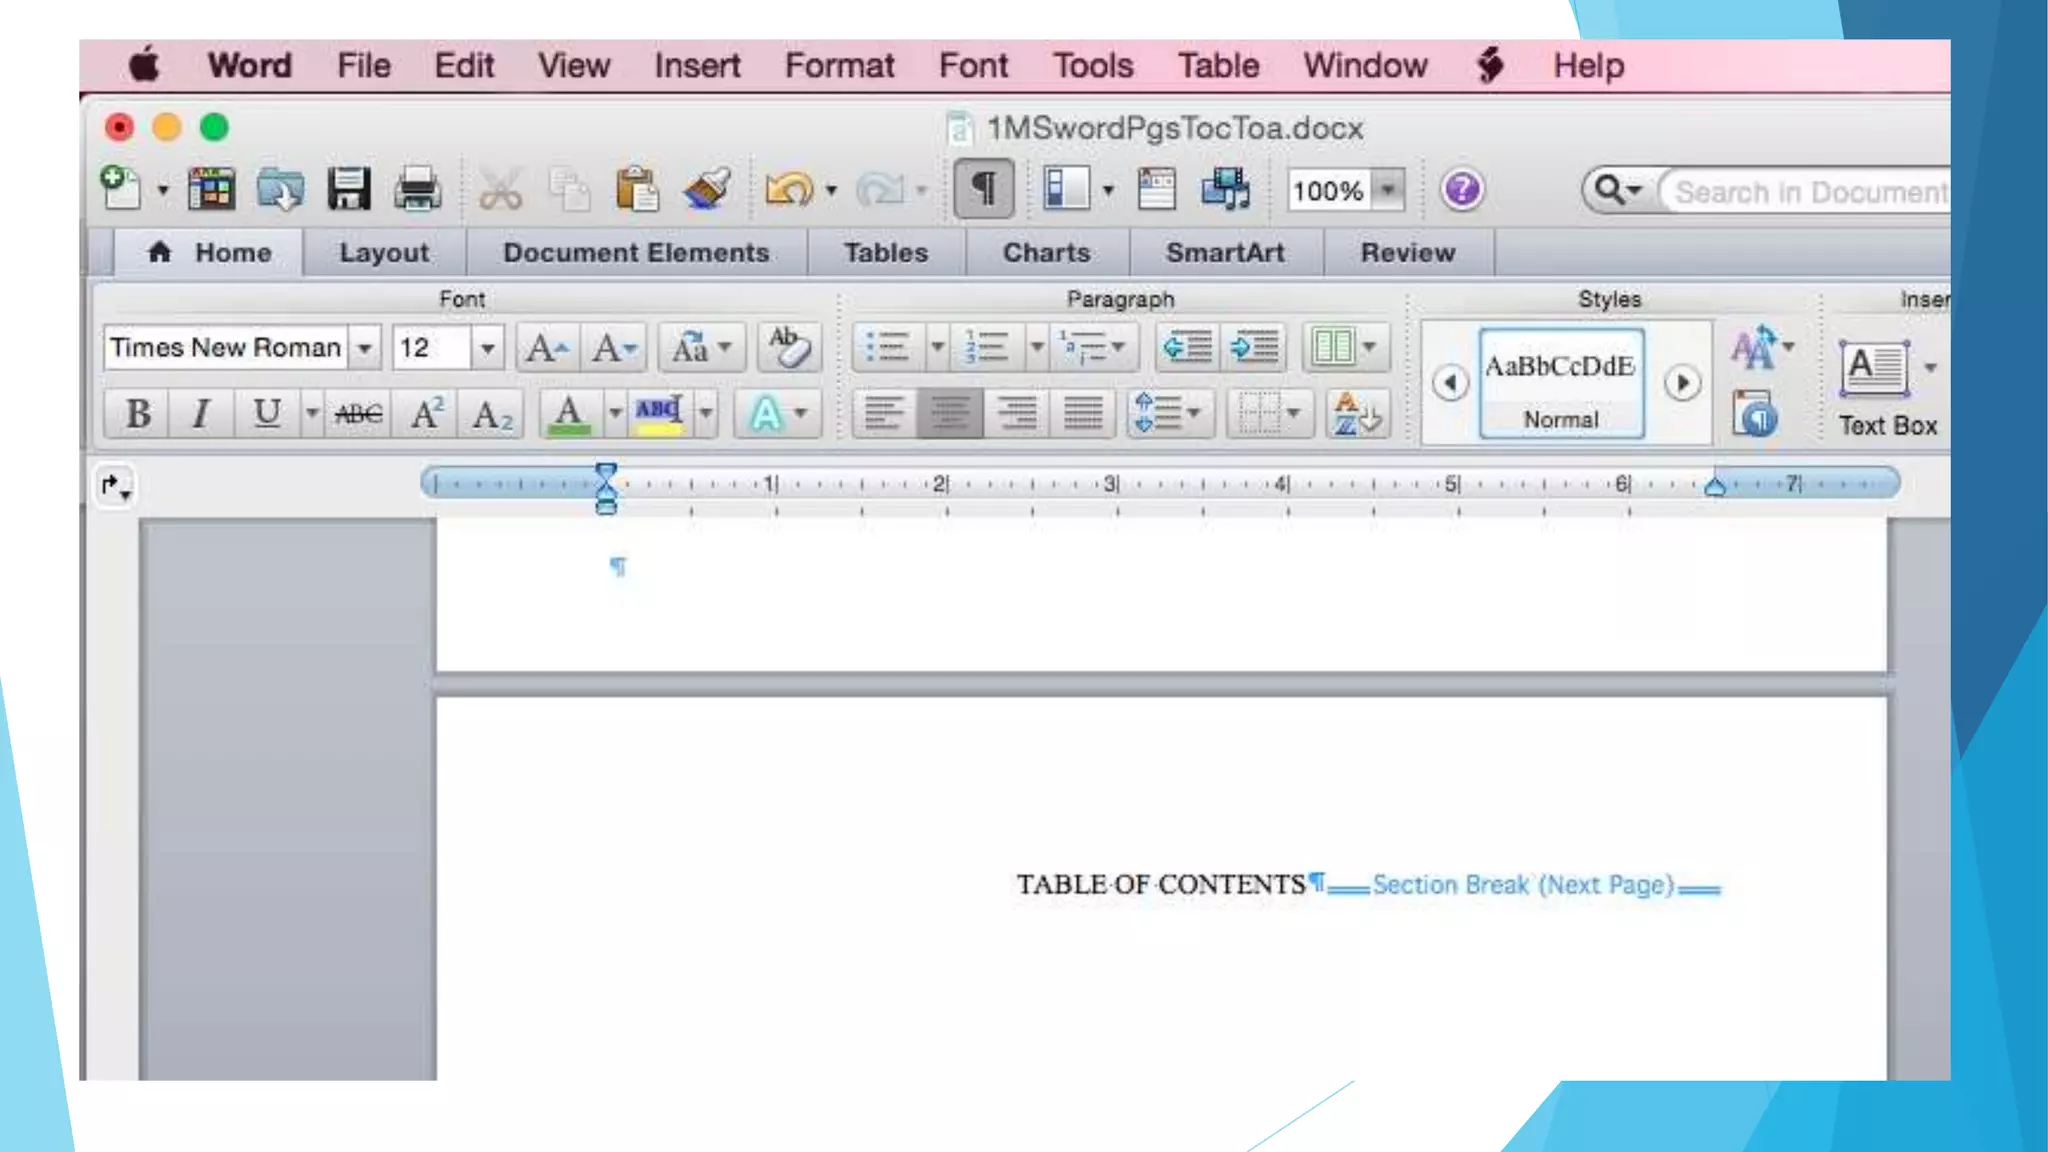Click the Format Painter brush icon
Screen dimensions: 2048x1152
click(707, 189)
